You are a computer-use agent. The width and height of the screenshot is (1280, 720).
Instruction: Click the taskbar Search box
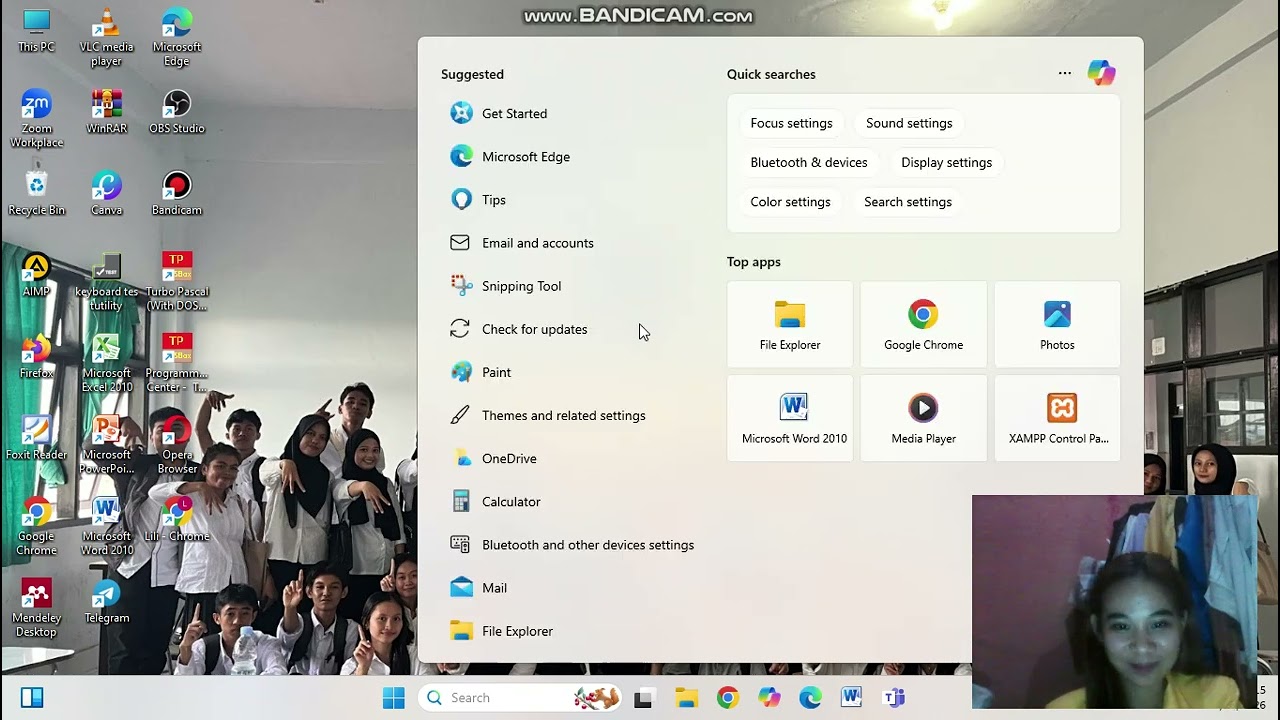[520, 698]
